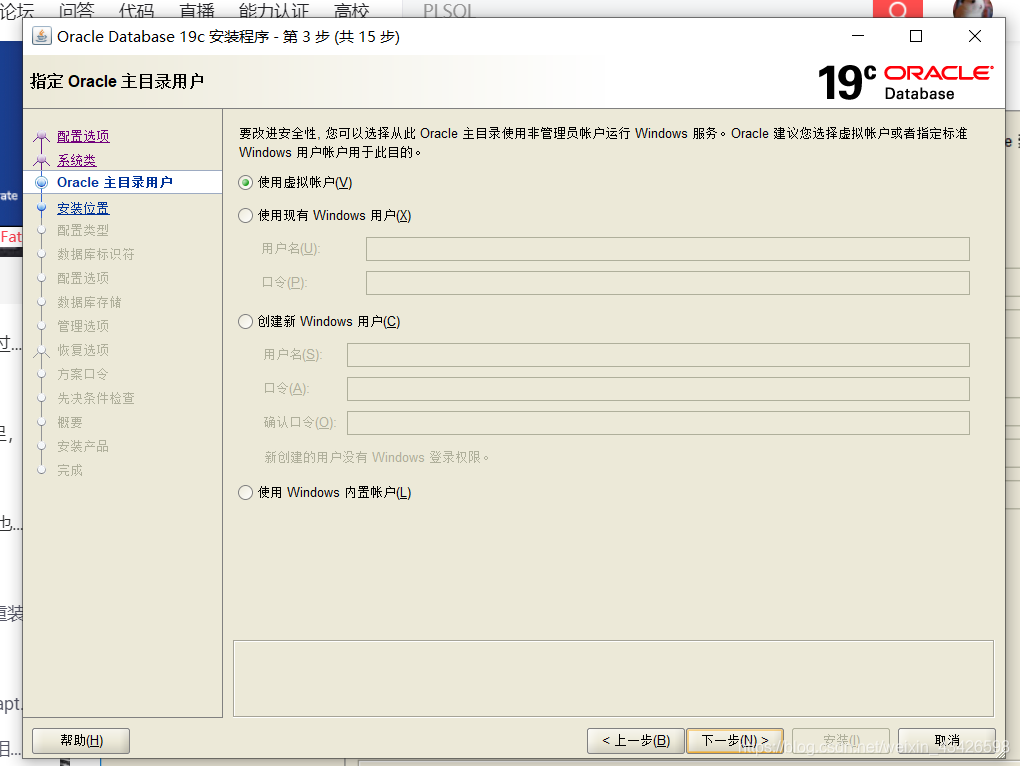Click the empty message area at bottom
This screenshot has width=1020, height=766.
tap(613, 679)
